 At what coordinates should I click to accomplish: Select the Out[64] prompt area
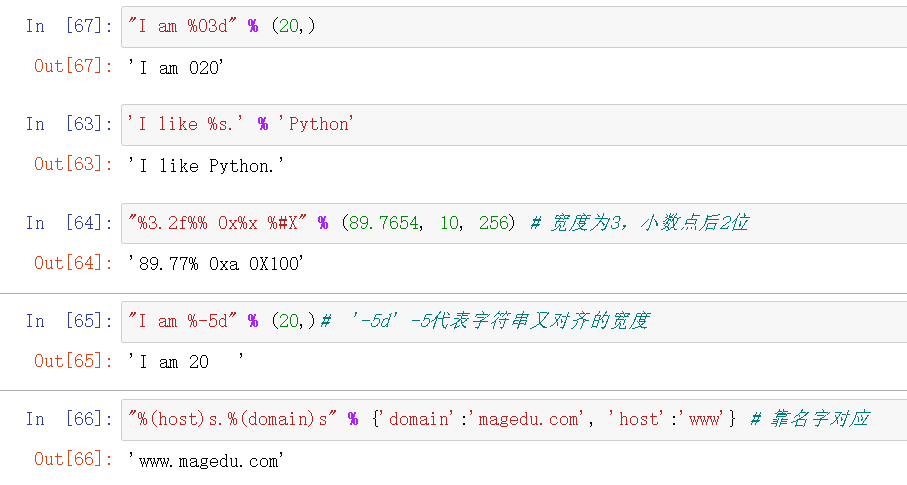click(x=73, y=263)
